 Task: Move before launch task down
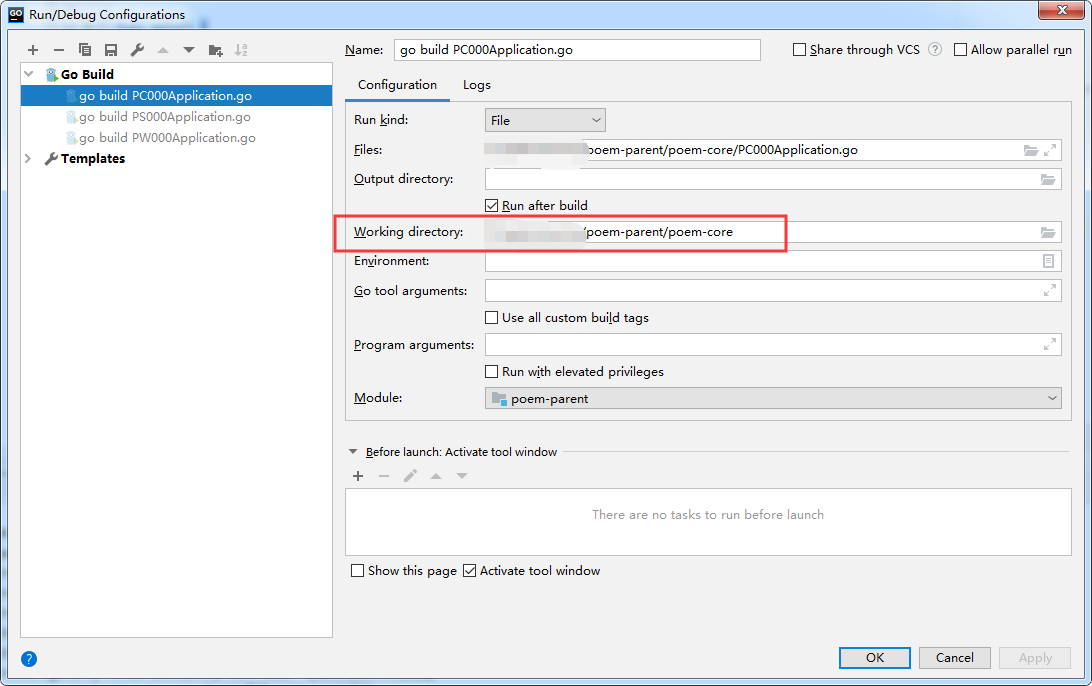[x=462, y=476]
